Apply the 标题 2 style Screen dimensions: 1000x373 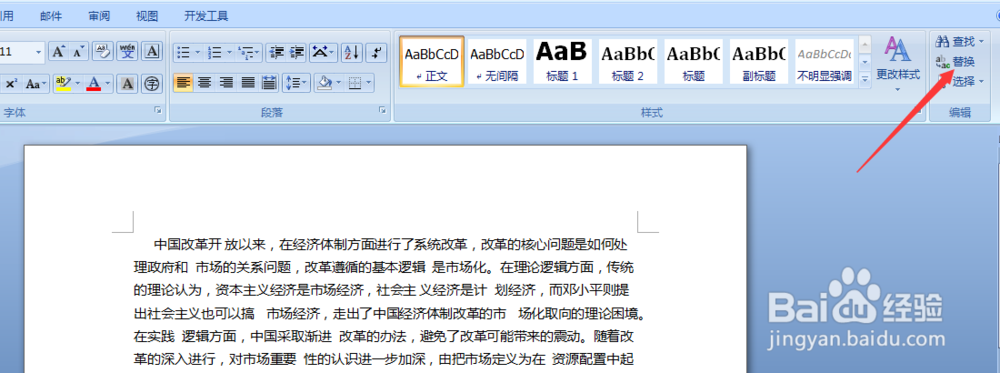click(x=628, y=61)
